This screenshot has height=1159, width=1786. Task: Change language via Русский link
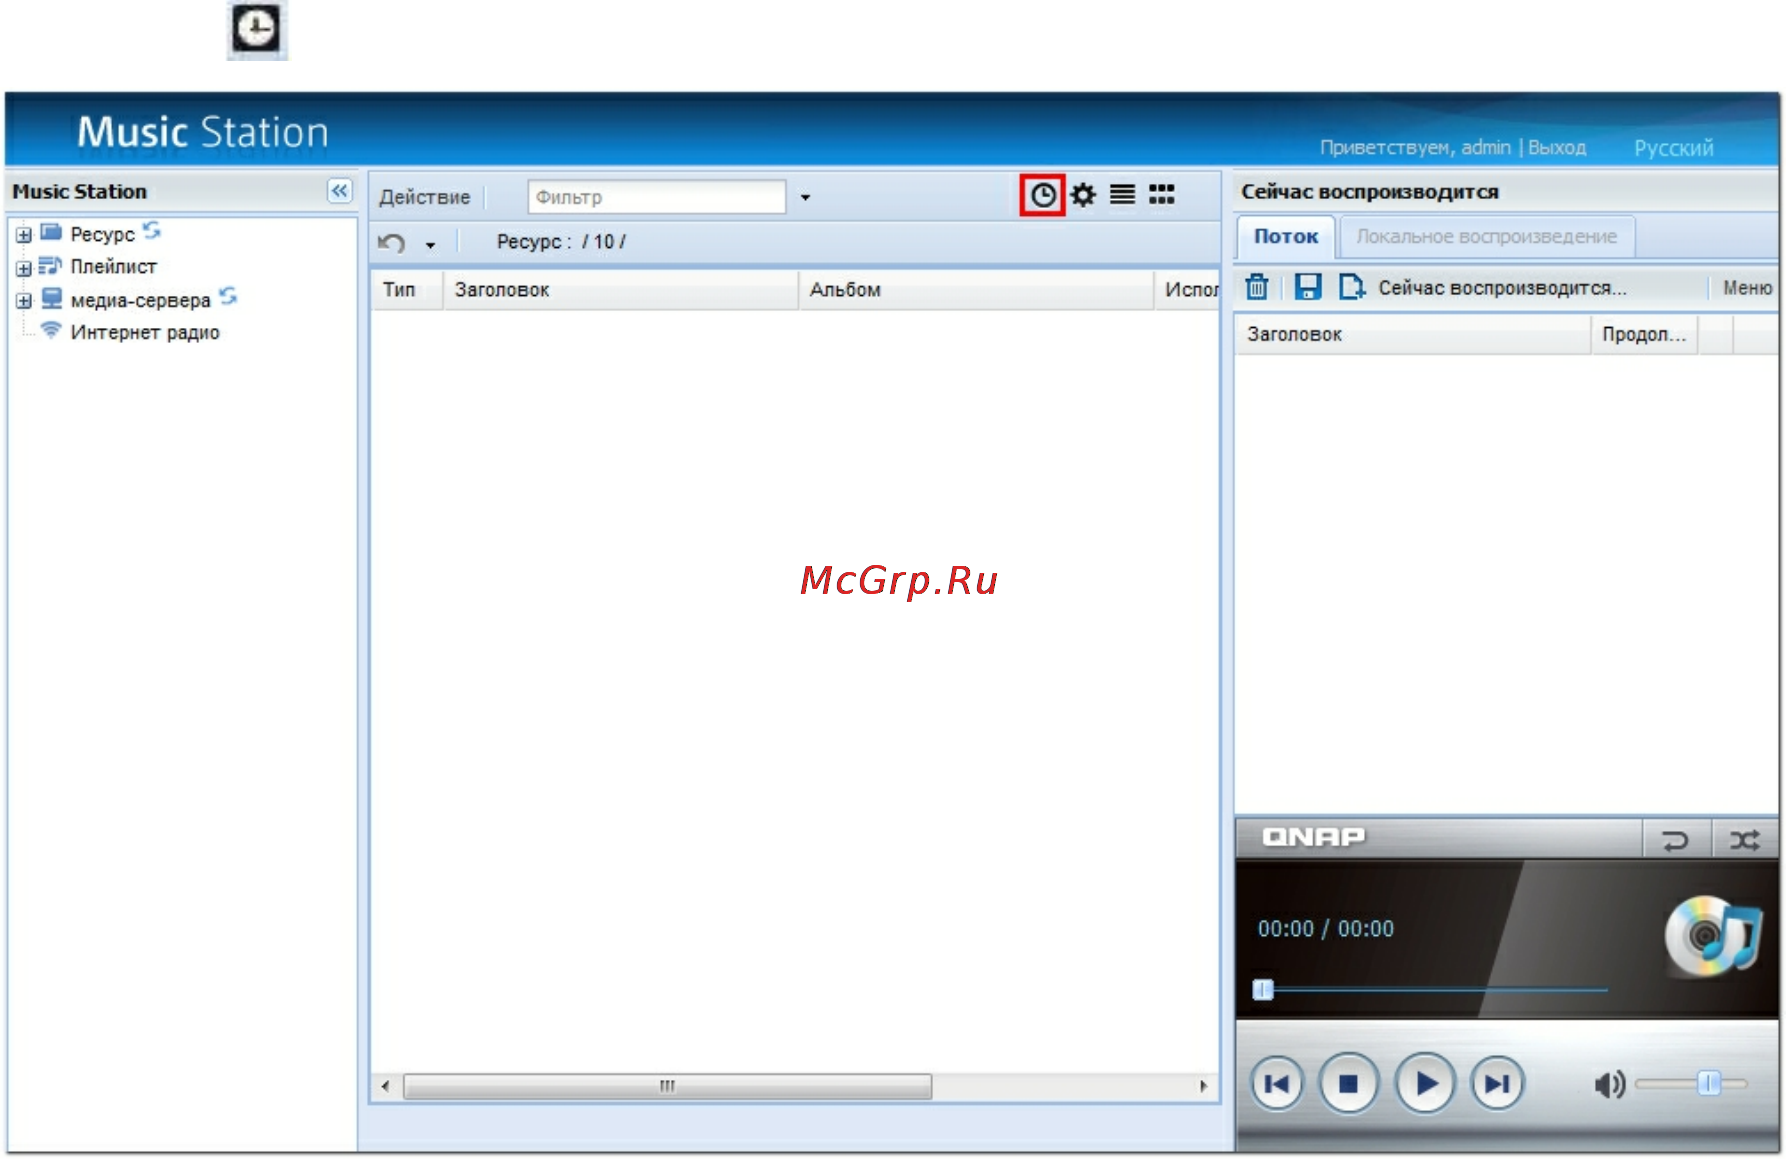(x=1674, y=148)
